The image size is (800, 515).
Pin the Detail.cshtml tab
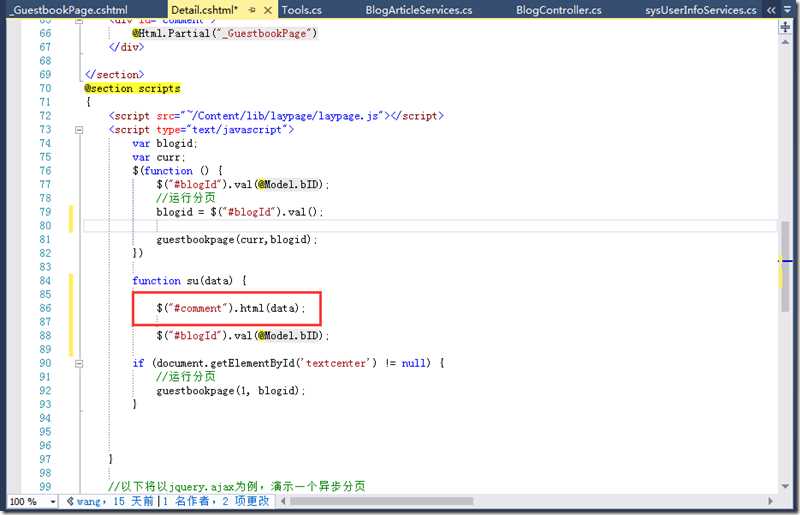(x=252, y=10)
